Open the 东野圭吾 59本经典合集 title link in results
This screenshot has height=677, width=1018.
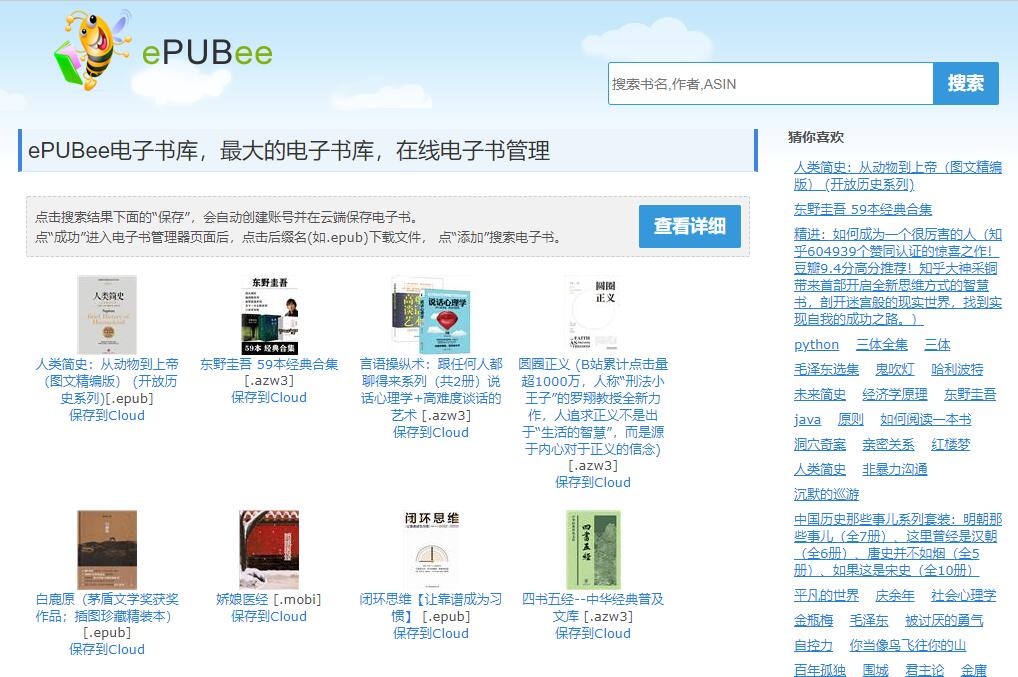coord(269,364)
